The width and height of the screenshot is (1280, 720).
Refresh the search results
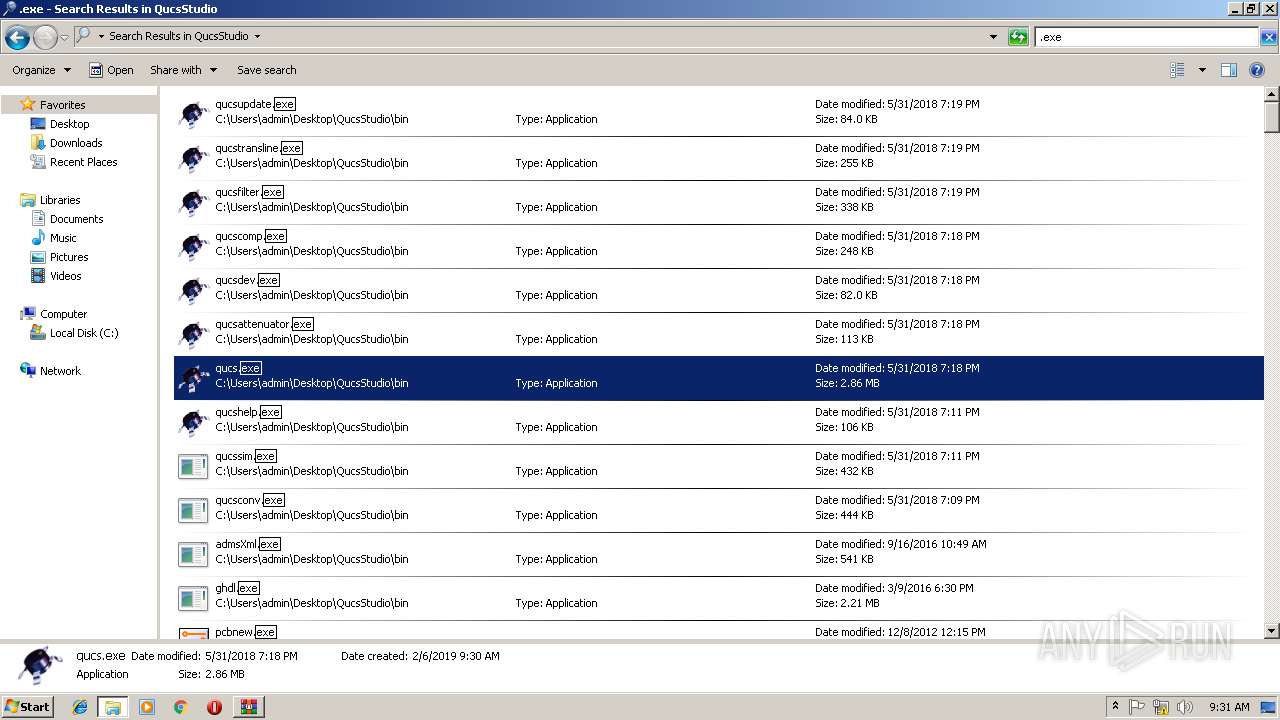coord(1018,37)
